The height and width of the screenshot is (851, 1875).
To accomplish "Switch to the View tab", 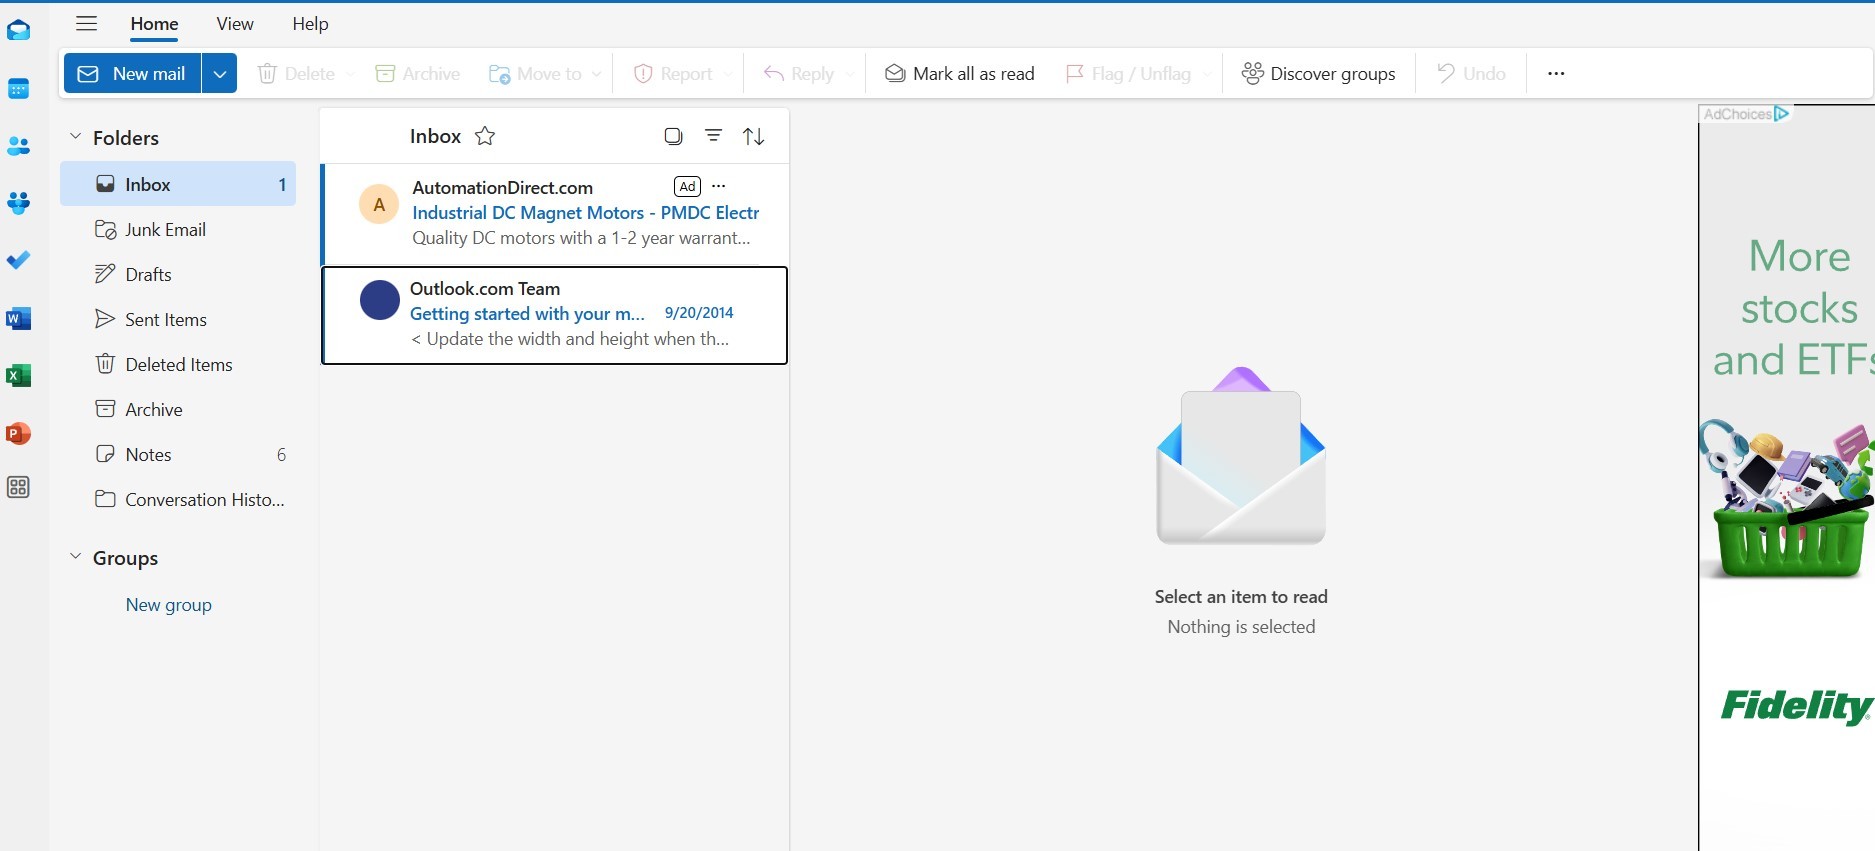I will click(x=235, y=23).
